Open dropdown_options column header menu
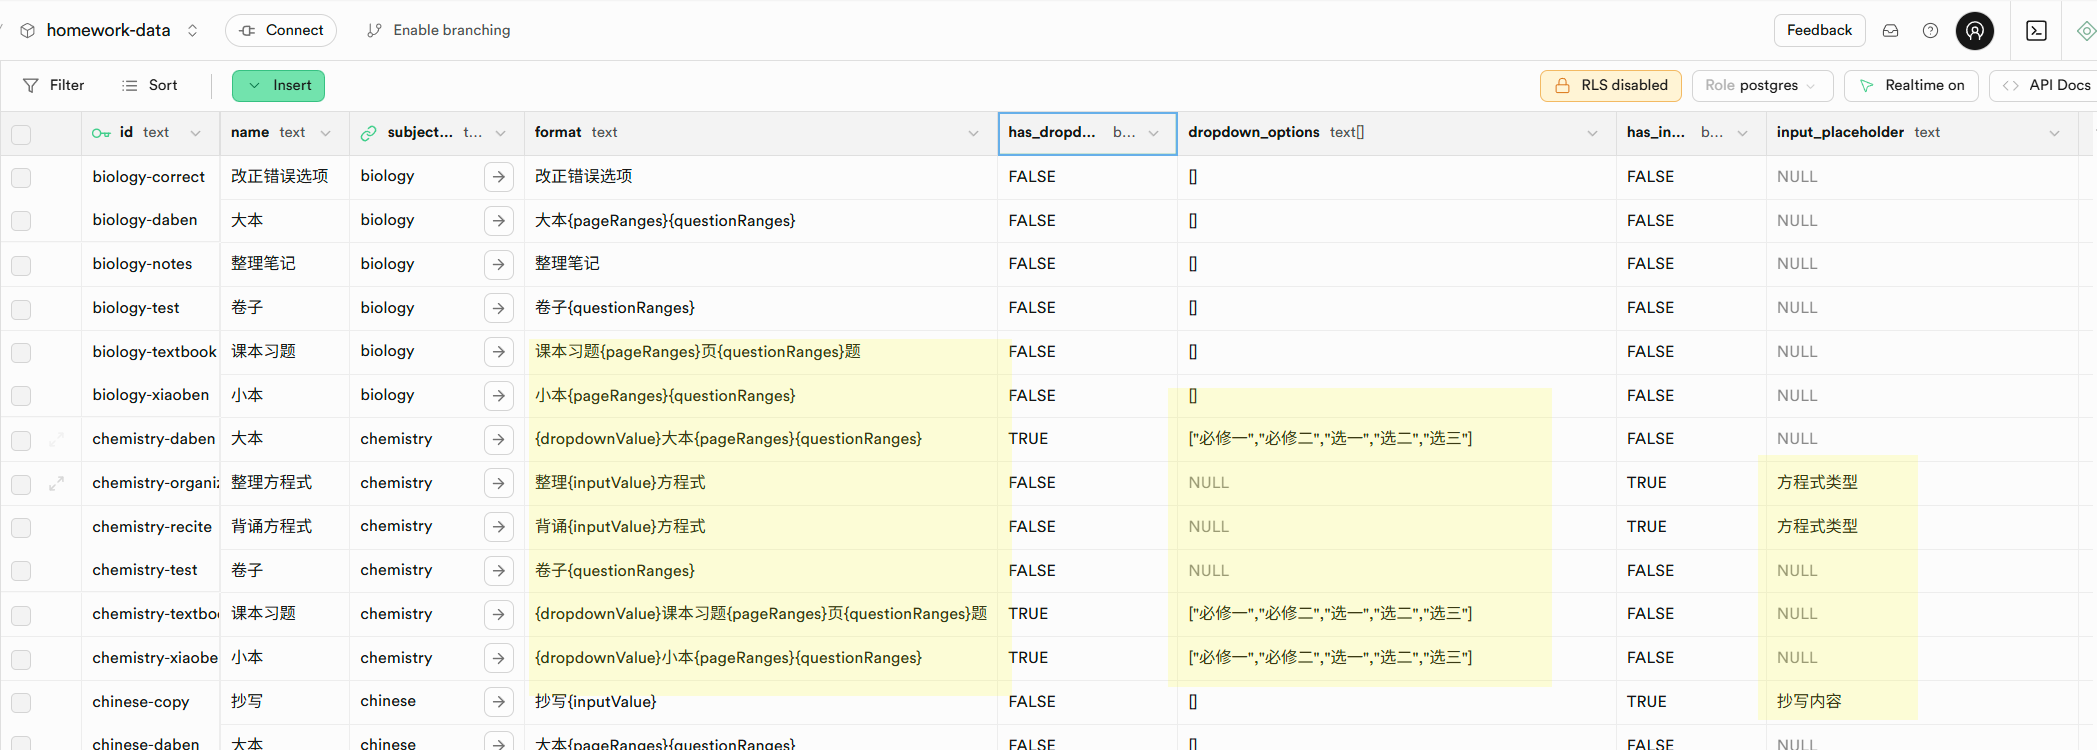This screenshot has height=750, width=2097. (x=1592, y=133)
